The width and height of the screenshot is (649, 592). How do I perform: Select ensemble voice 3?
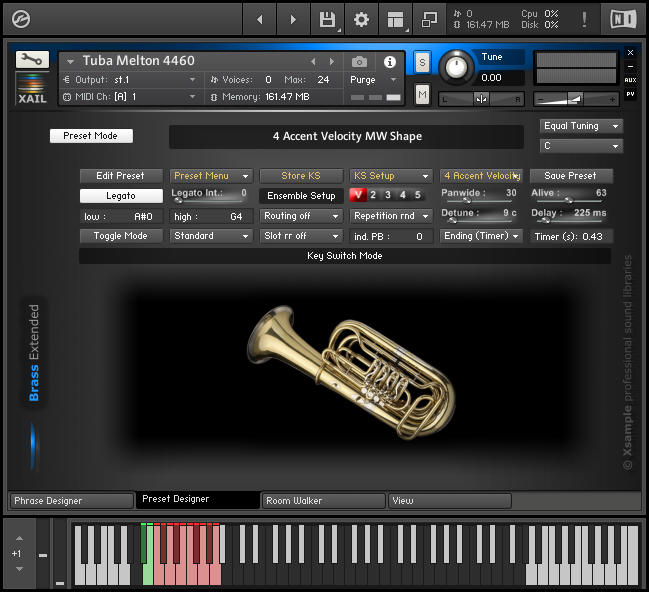pyautogui.click(x=388, y=195)
